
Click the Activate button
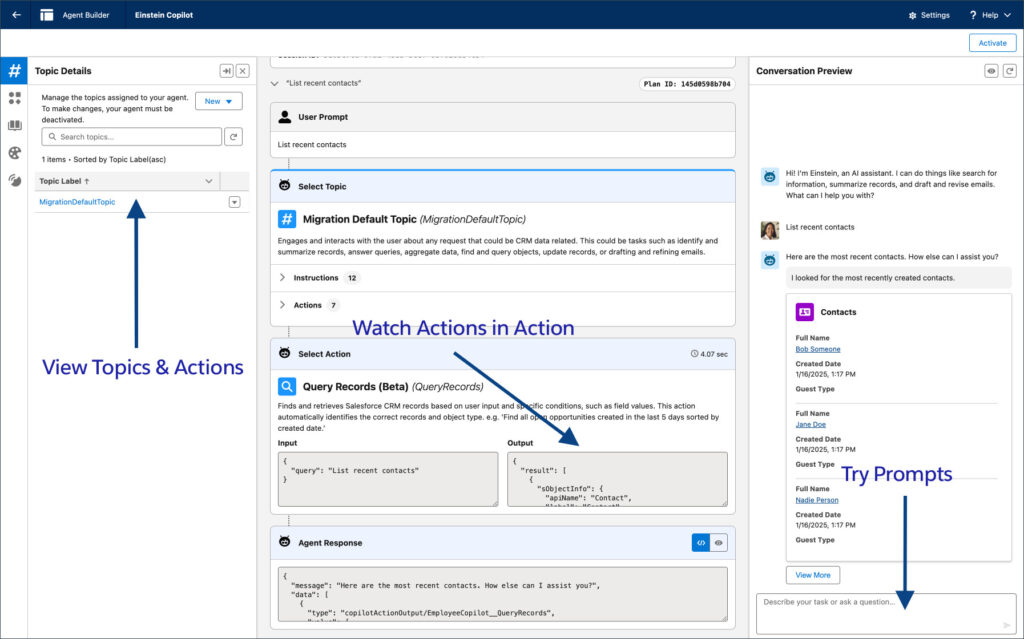point(992,43)
